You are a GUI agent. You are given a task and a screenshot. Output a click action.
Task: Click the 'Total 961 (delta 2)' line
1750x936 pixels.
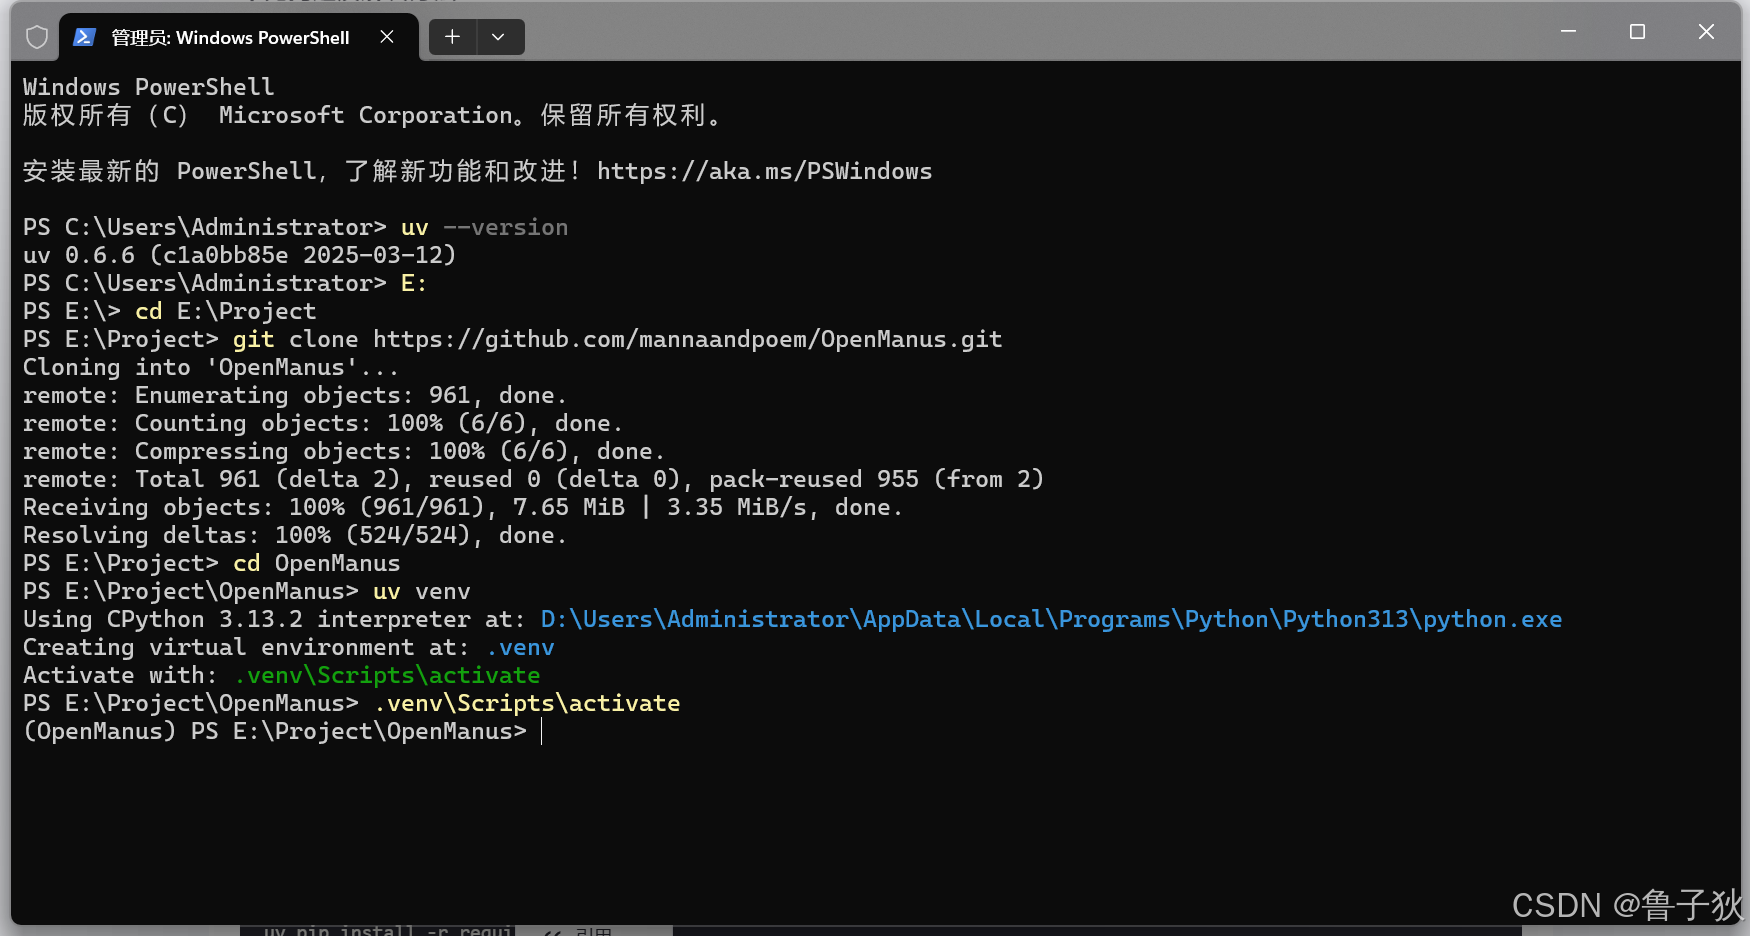point(533,479)
